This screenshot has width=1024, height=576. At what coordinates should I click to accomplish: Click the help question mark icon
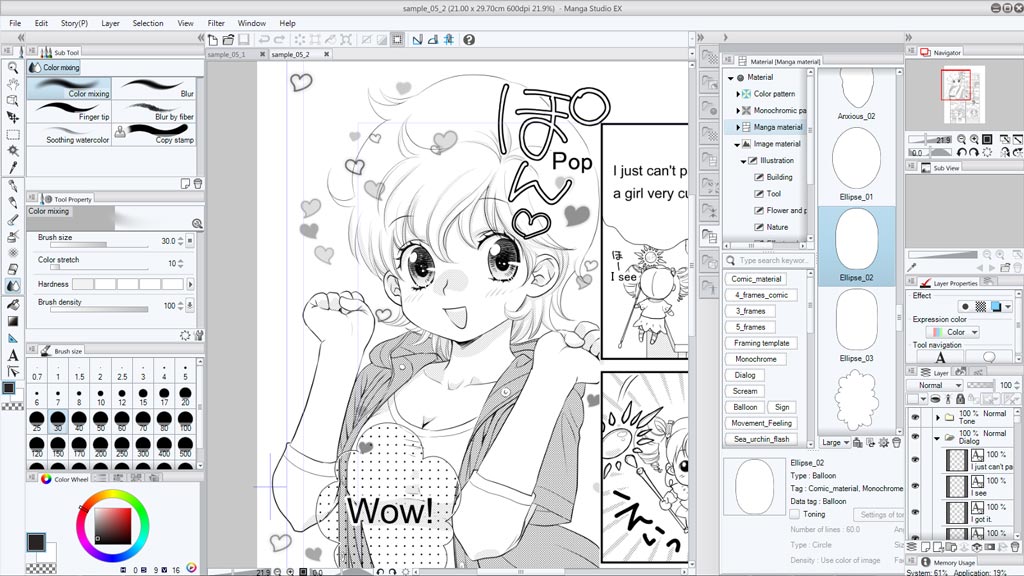pos(469,40)
